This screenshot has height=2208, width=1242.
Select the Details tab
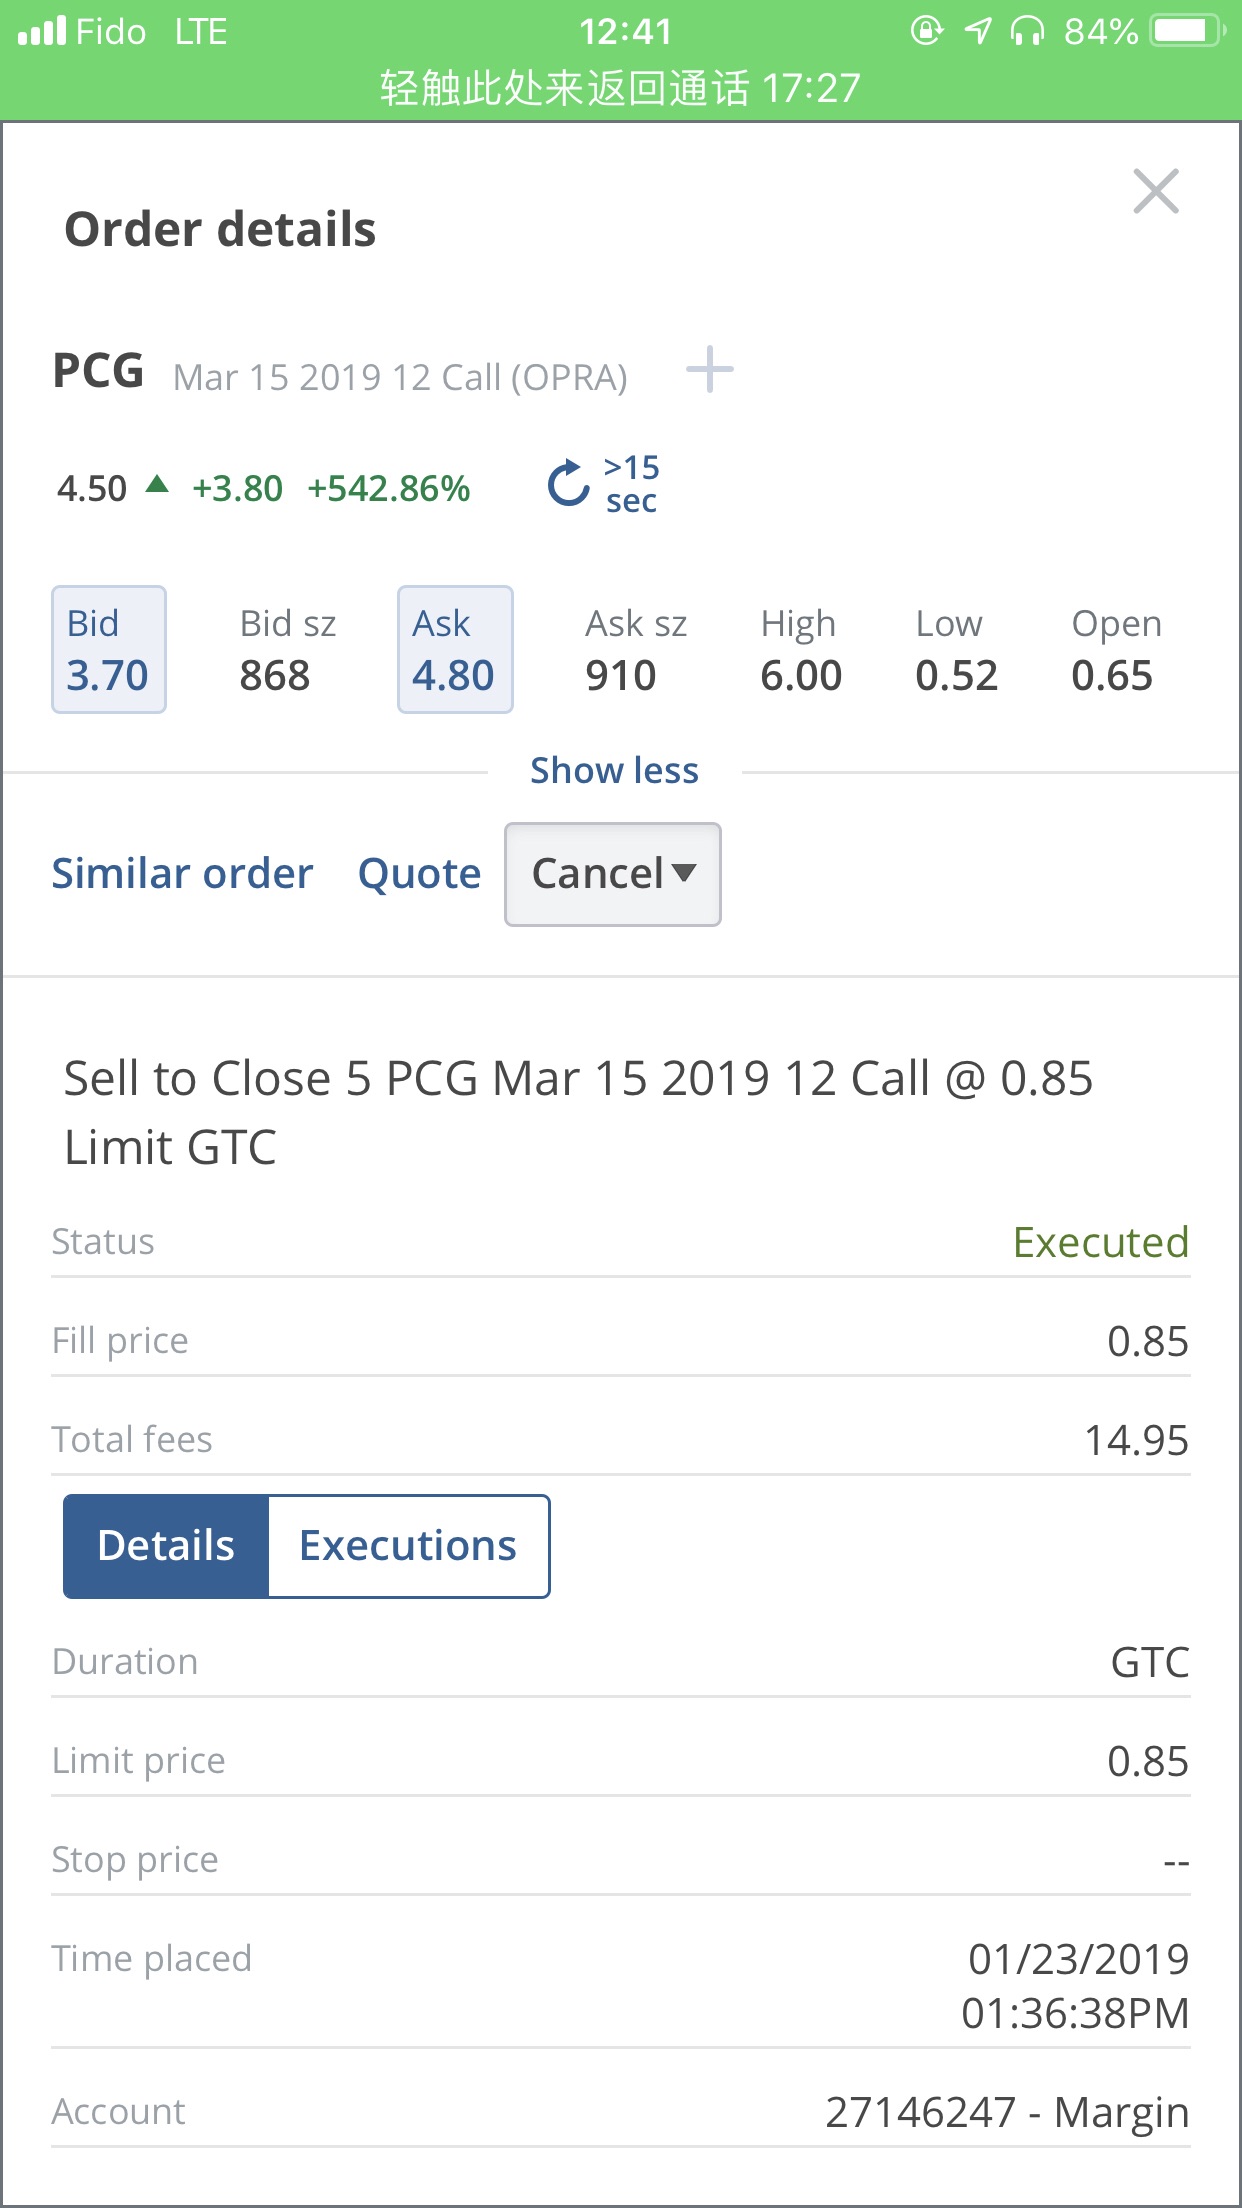[x=166, y=1546]
